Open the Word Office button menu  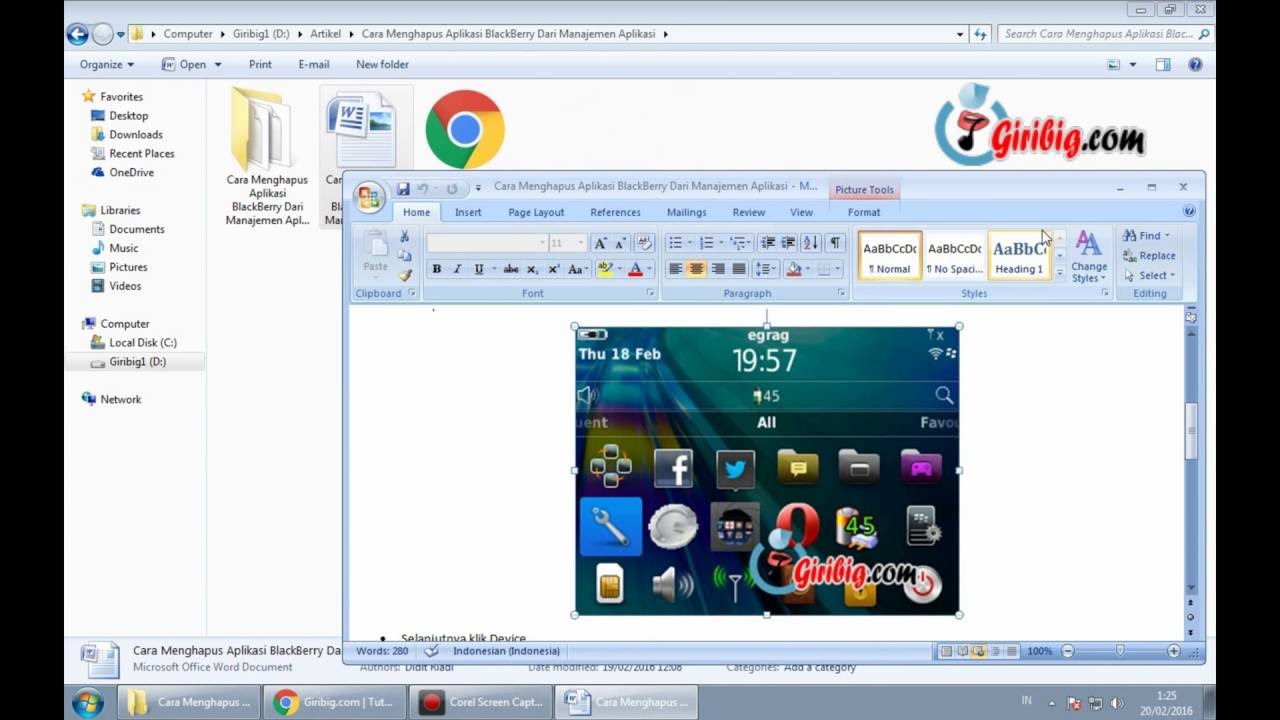click(370, 196)
